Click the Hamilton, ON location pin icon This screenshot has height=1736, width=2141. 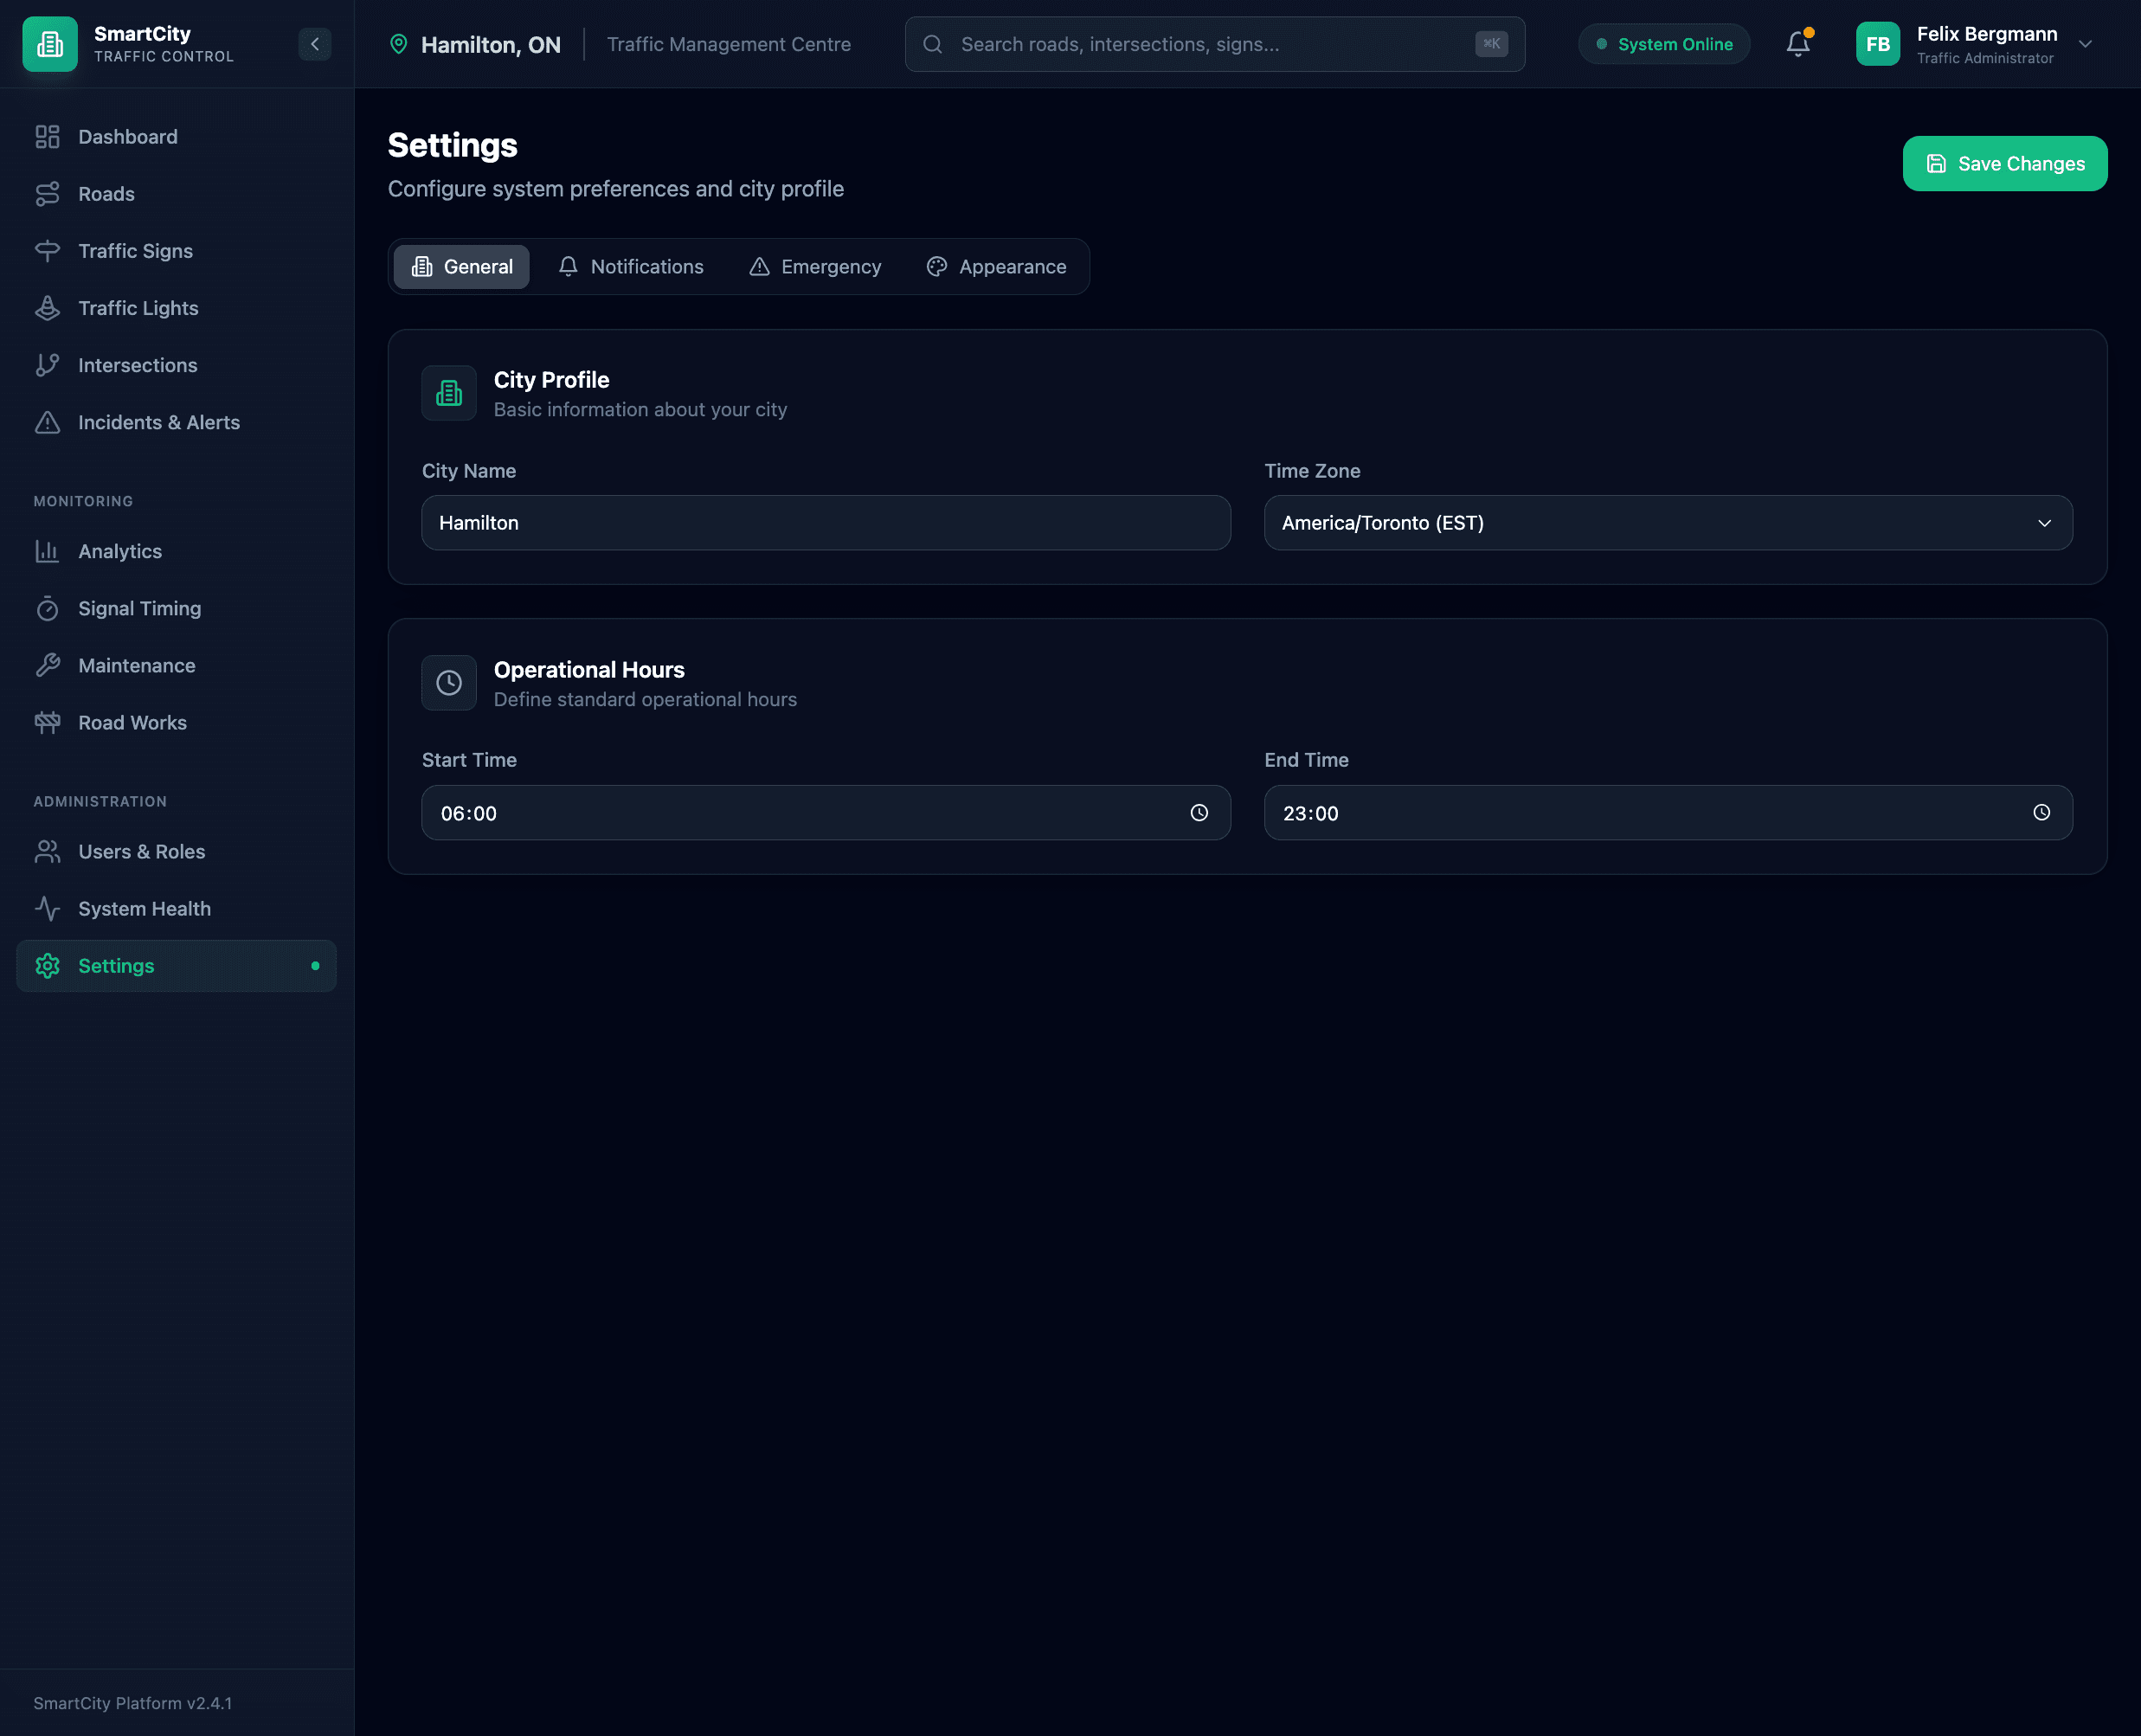click(x=398, y=44)
